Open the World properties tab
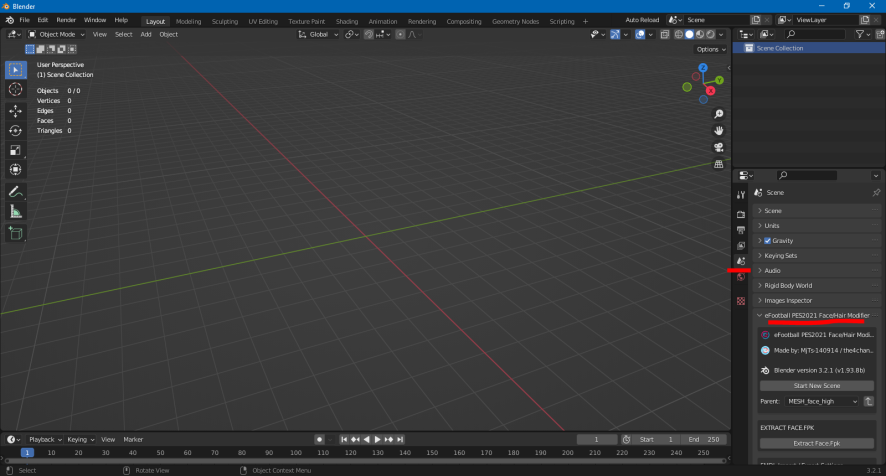886x476 pixels. (x=741, y=277)
